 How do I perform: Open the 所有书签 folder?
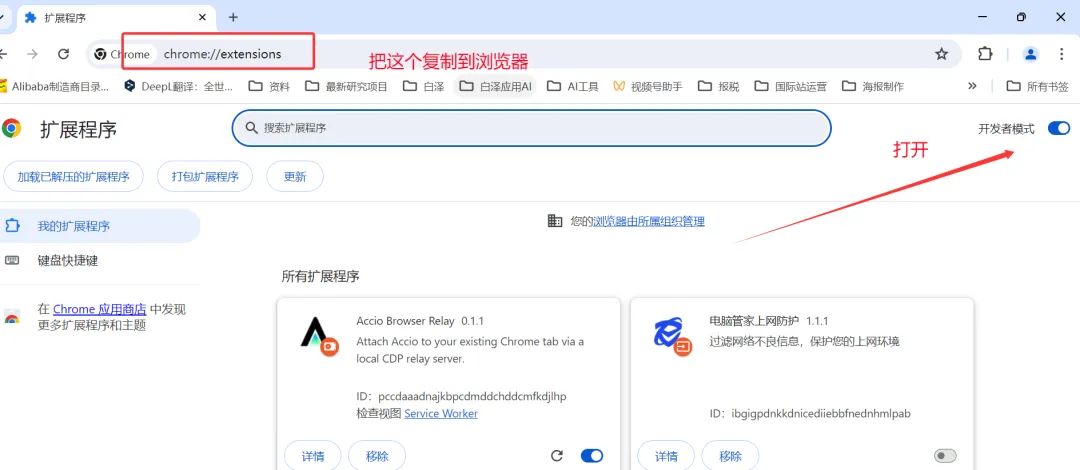pyautogui.click(x=1037, y=86)
